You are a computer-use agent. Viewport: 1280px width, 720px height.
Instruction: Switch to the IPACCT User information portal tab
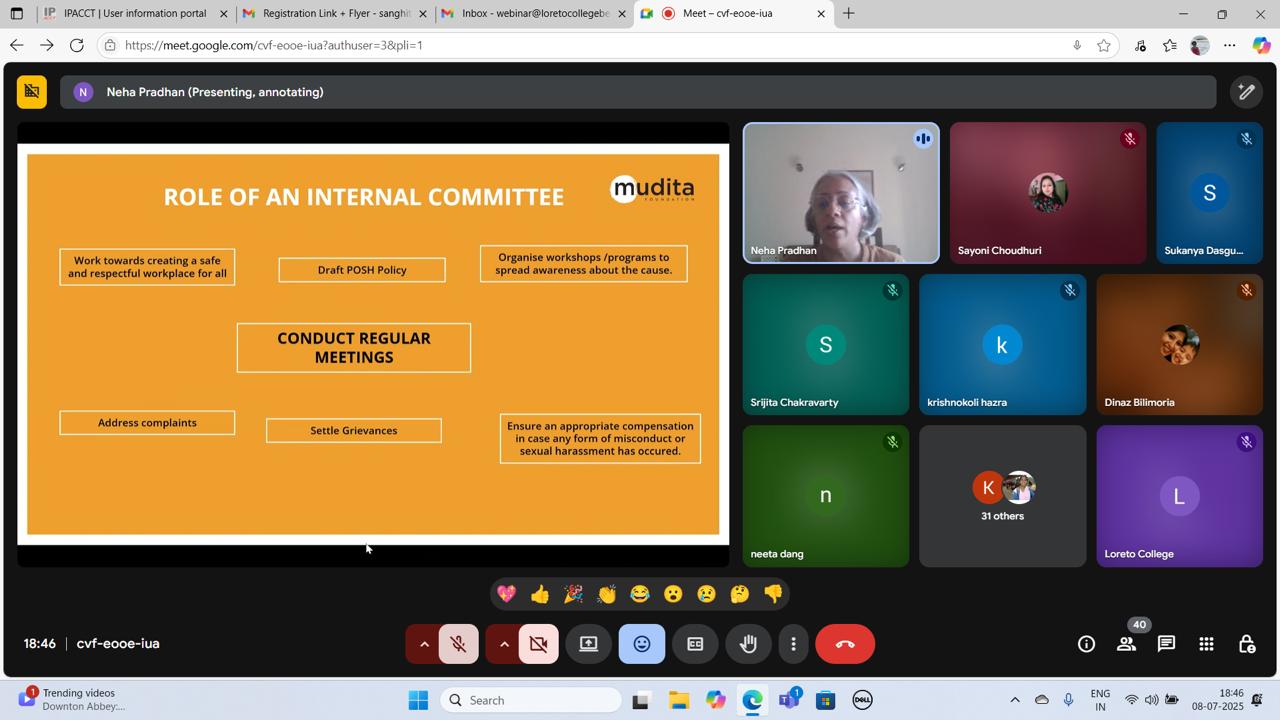134,14
